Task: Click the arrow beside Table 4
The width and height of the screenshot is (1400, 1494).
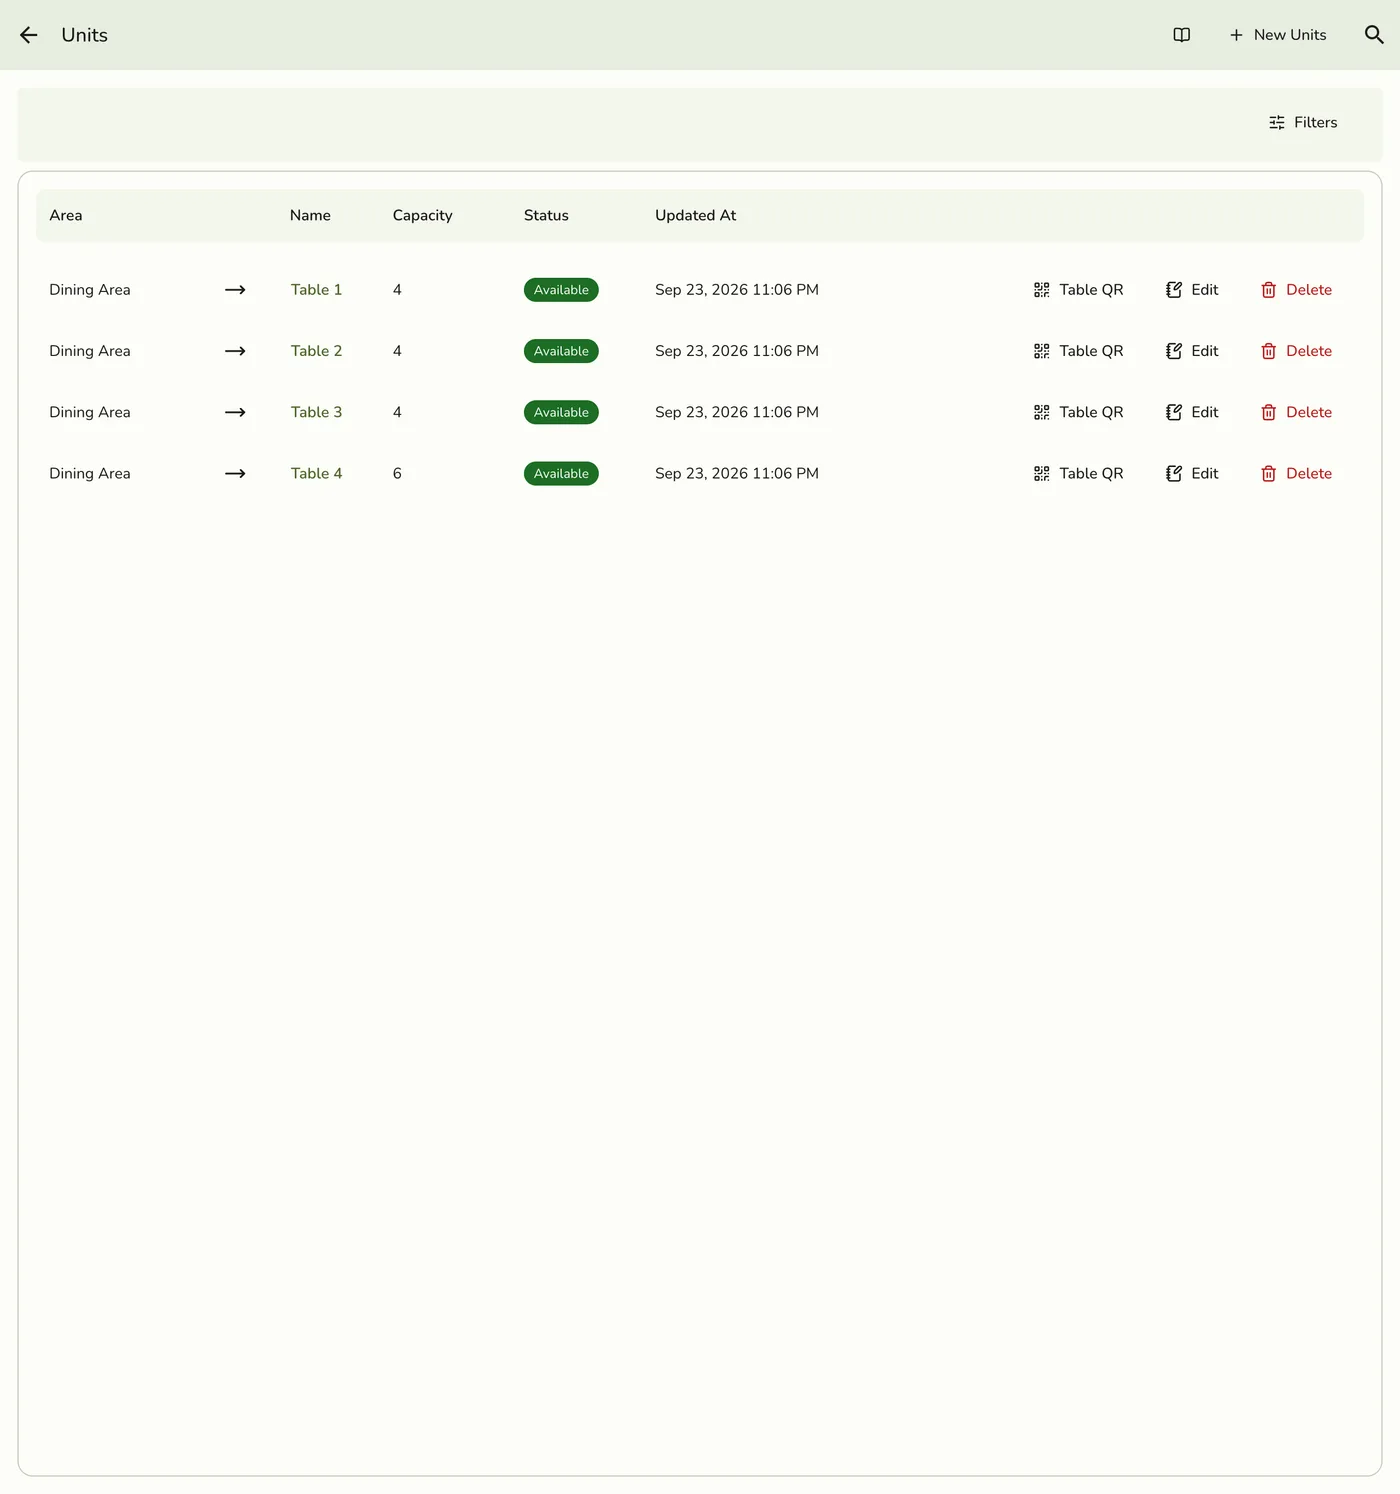Action: [235, 473]
